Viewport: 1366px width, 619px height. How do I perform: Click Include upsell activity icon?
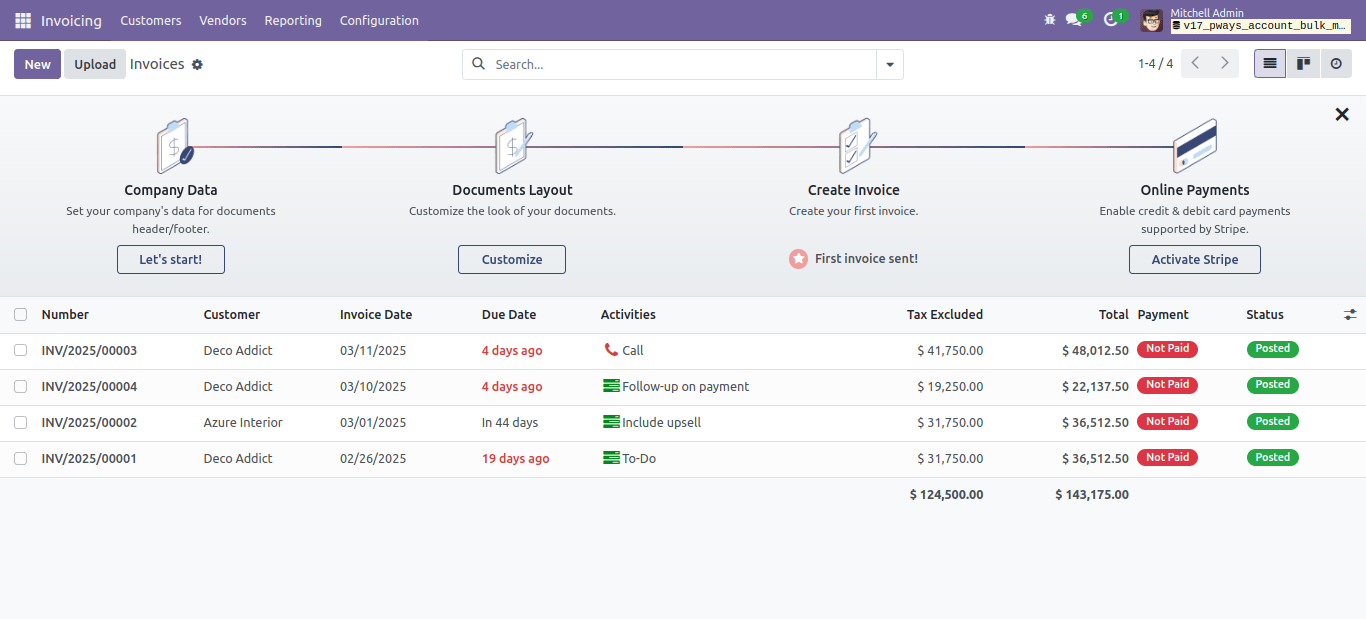611,422
